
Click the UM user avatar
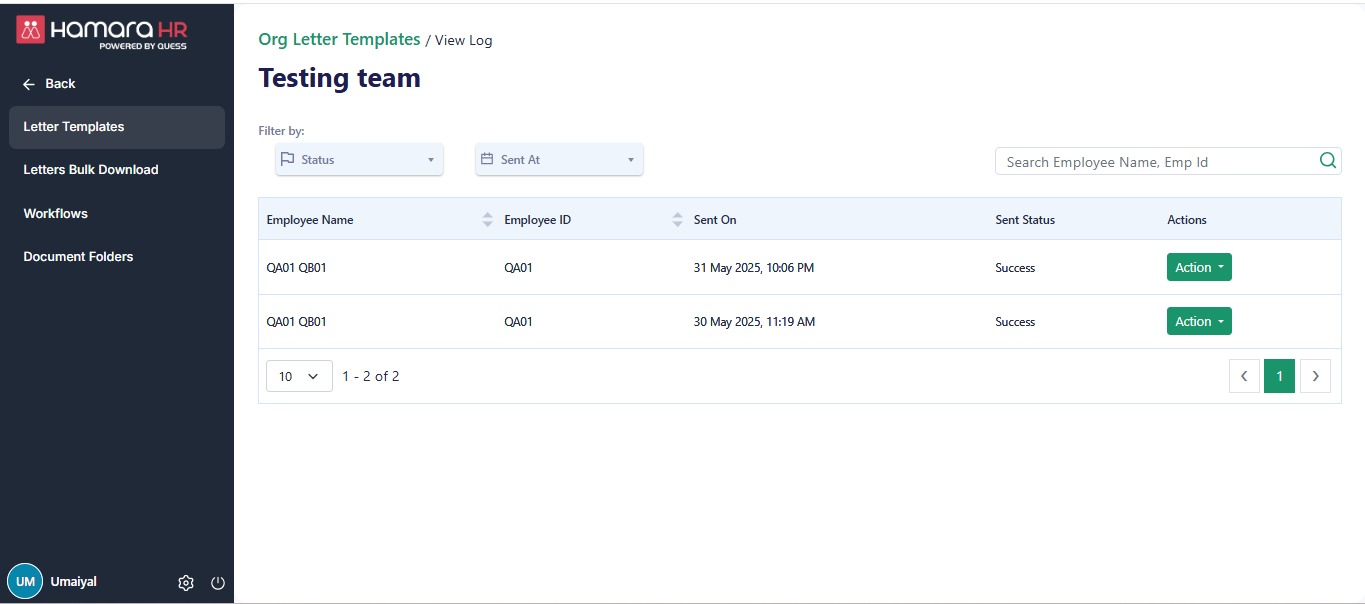(x=25, y=582)
